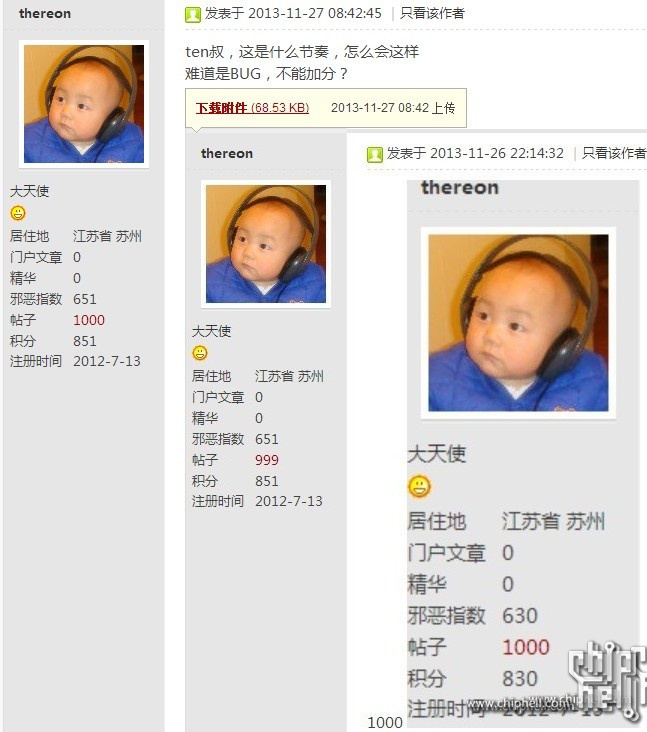Click 只看该作者 next to the 08:42:45 post
This screenshot has width=647, height=732.
pyautogui.click(x=432, y=14)
